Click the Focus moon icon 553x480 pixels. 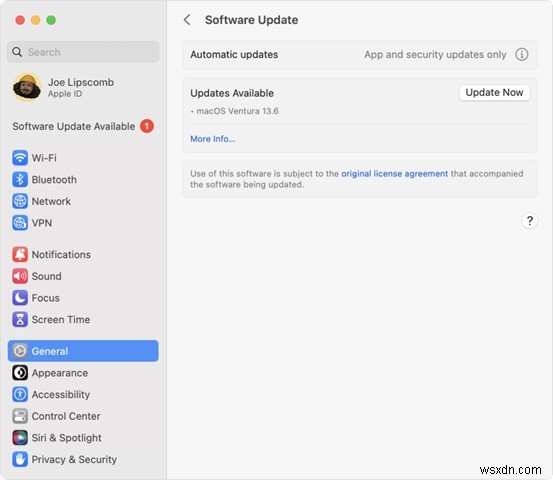coord(20,298)
